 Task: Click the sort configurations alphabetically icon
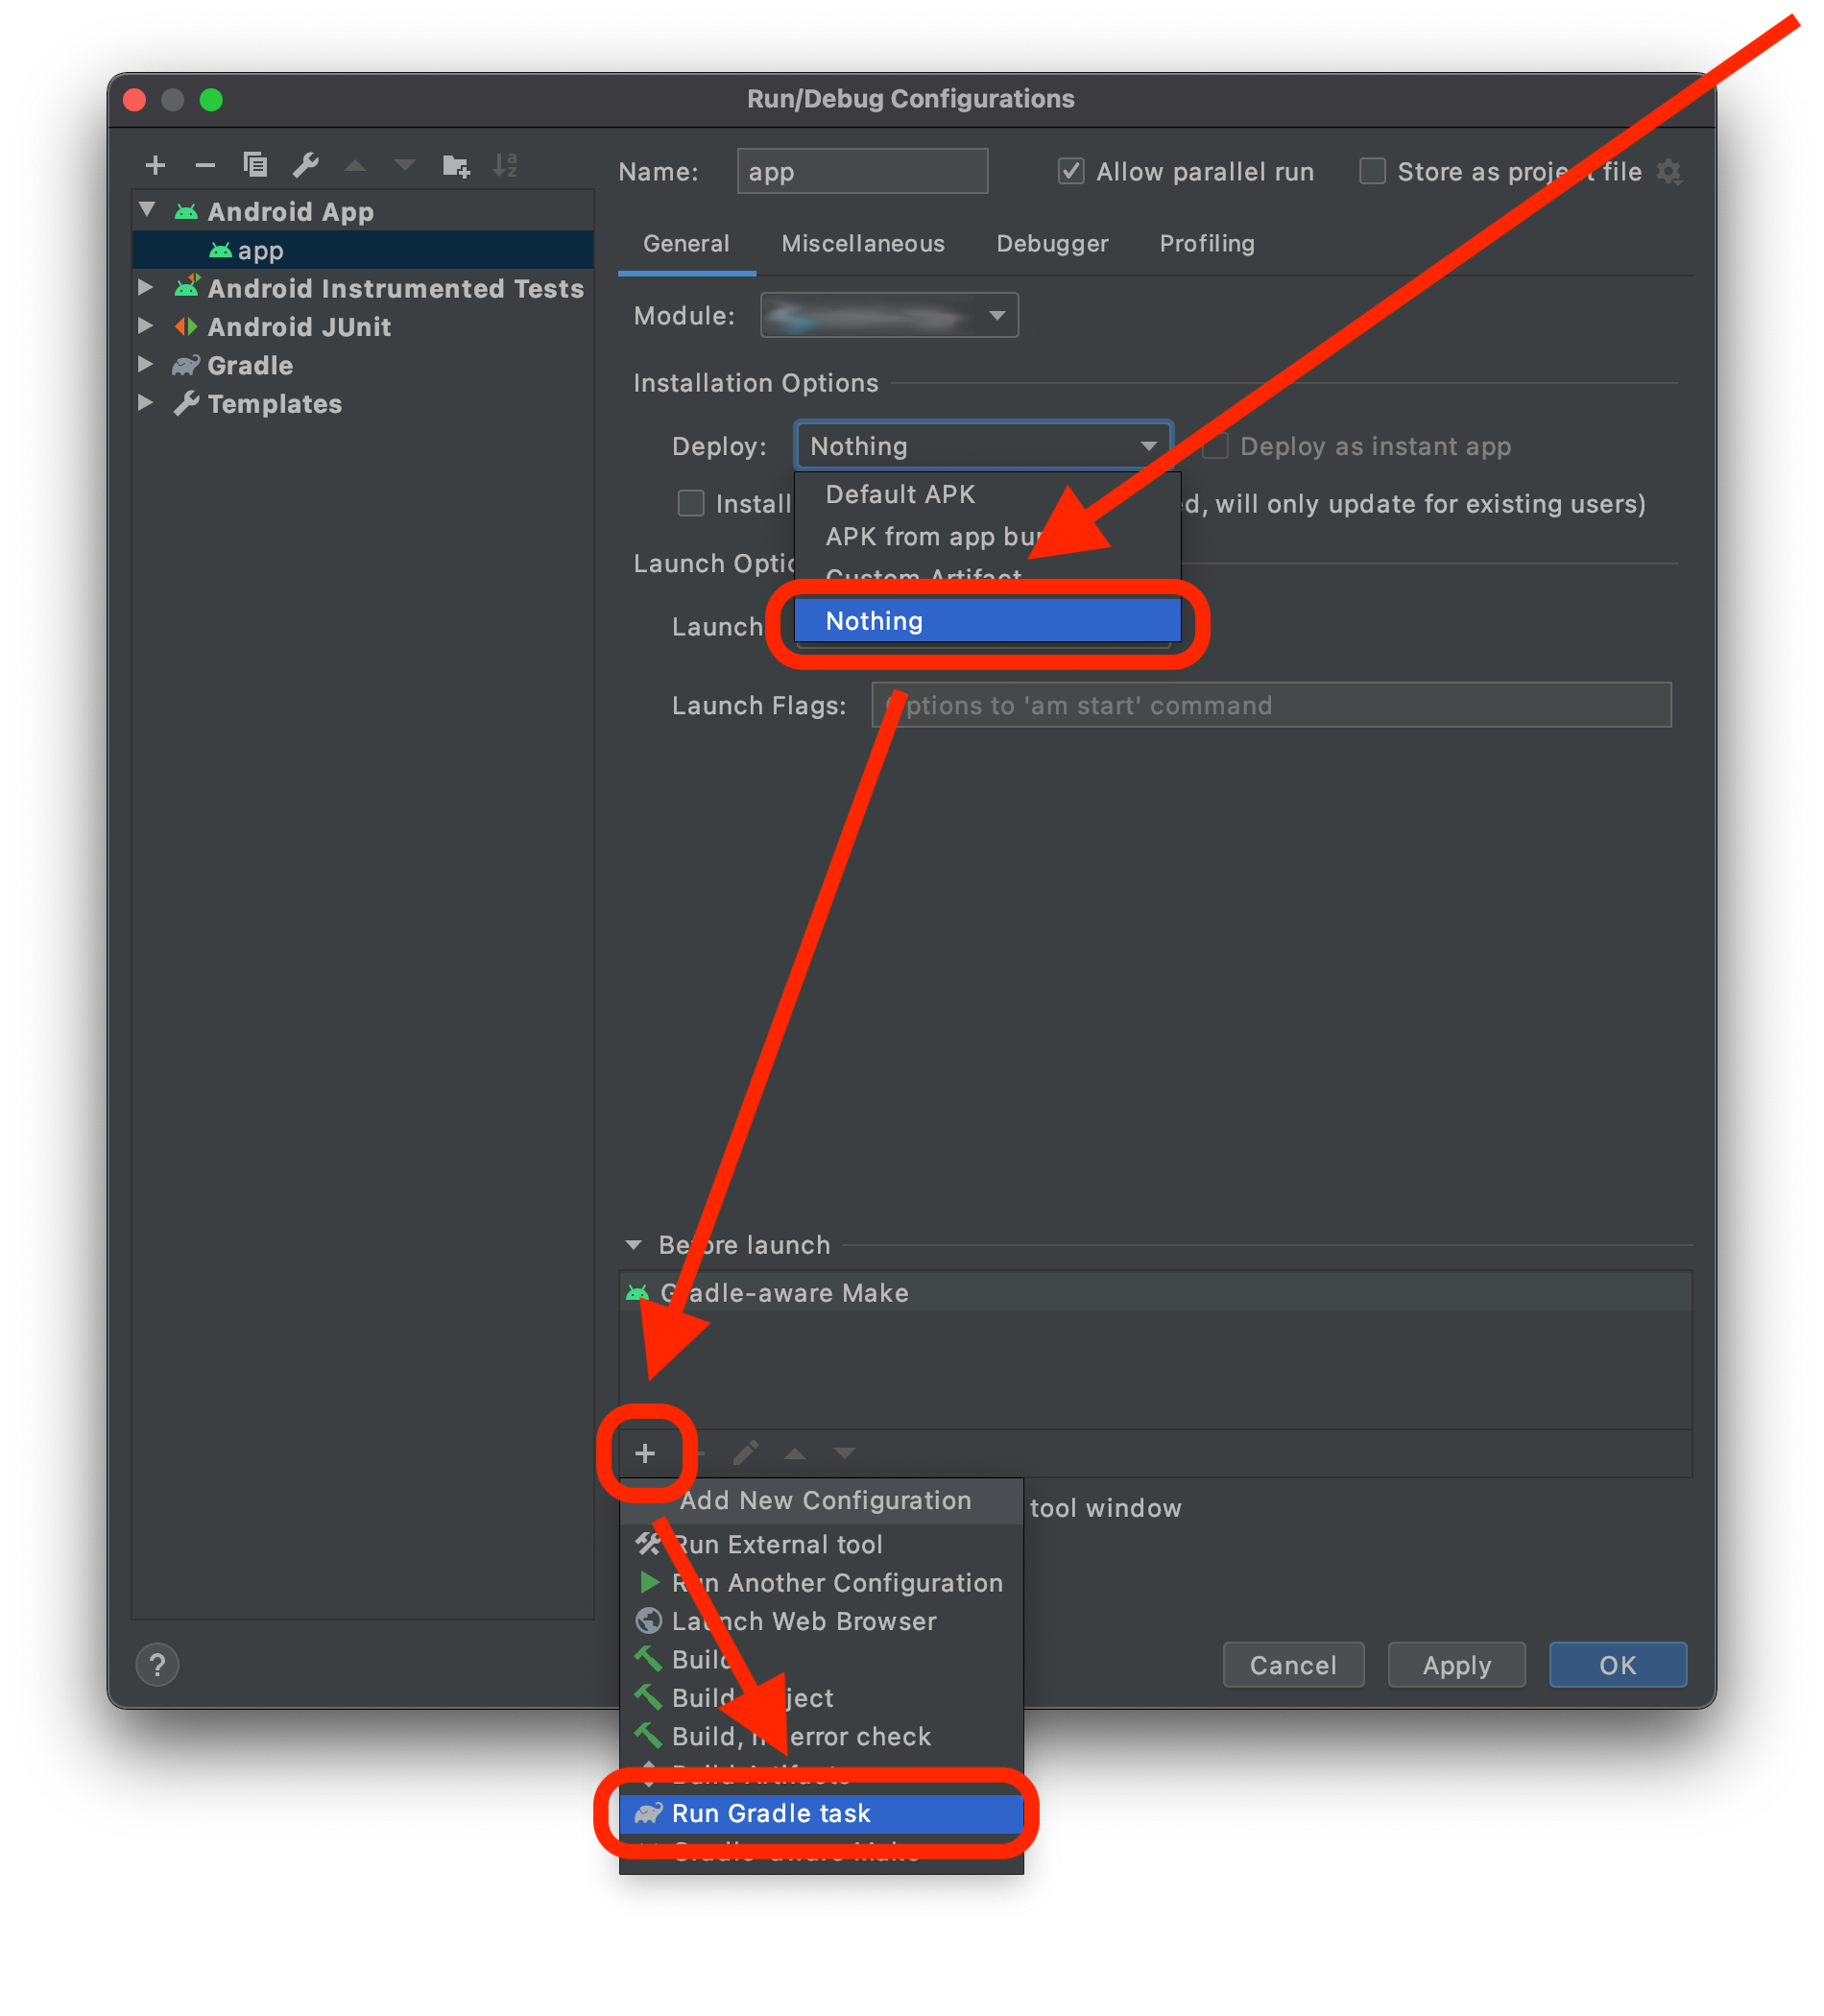click(x=505, y=165)
